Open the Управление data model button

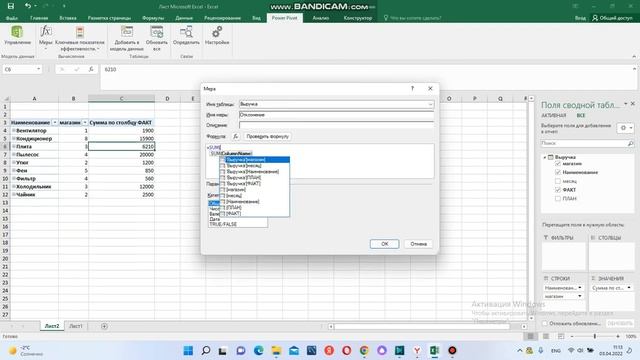pyautogui.click(x=17, y=36)
